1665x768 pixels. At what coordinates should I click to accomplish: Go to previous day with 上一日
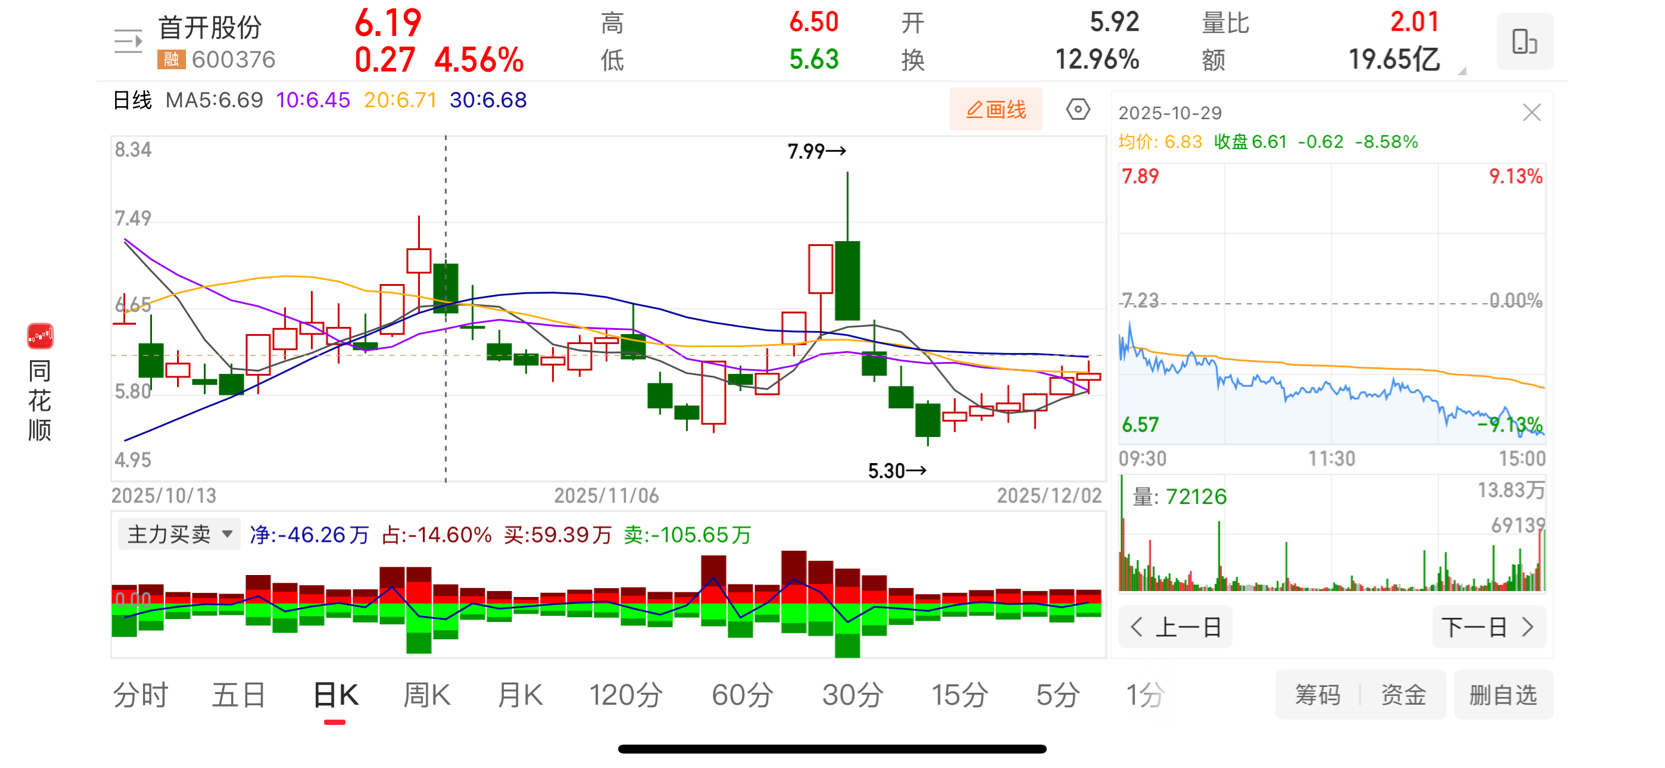tap(1175, 627)
